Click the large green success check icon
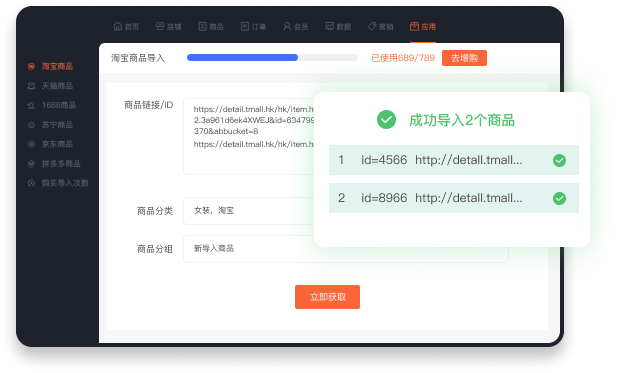 (x=386, y=119)
